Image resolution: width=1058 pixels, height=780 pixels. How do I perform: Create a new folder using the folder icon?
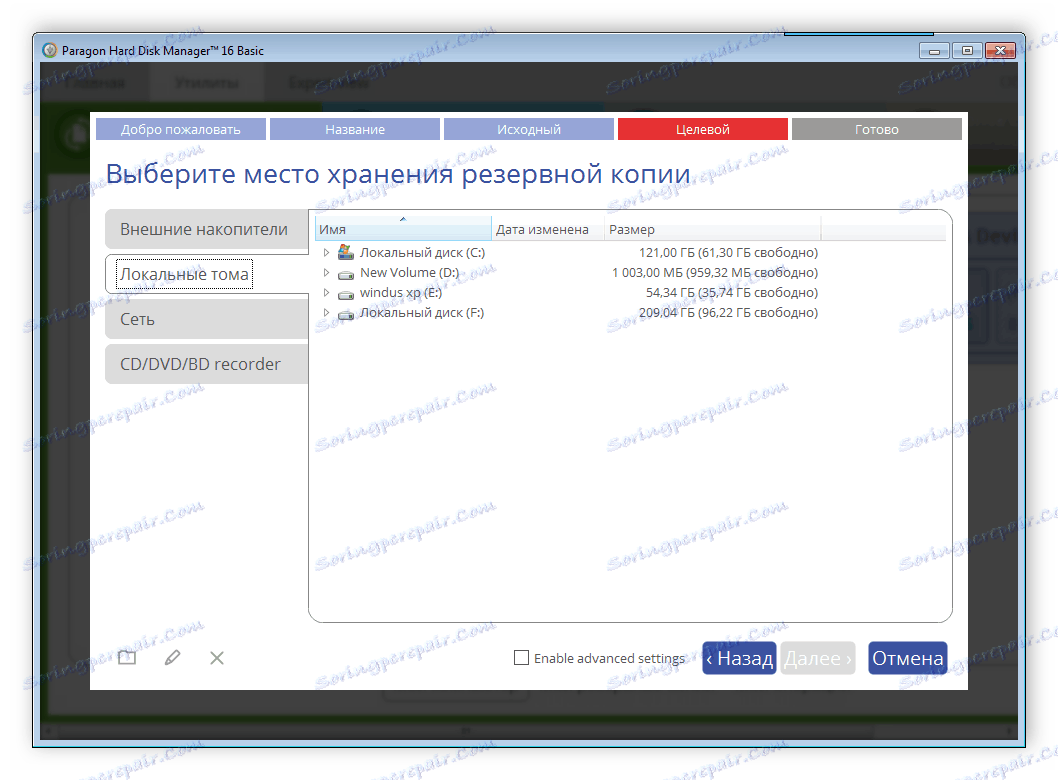coord(126,657)
